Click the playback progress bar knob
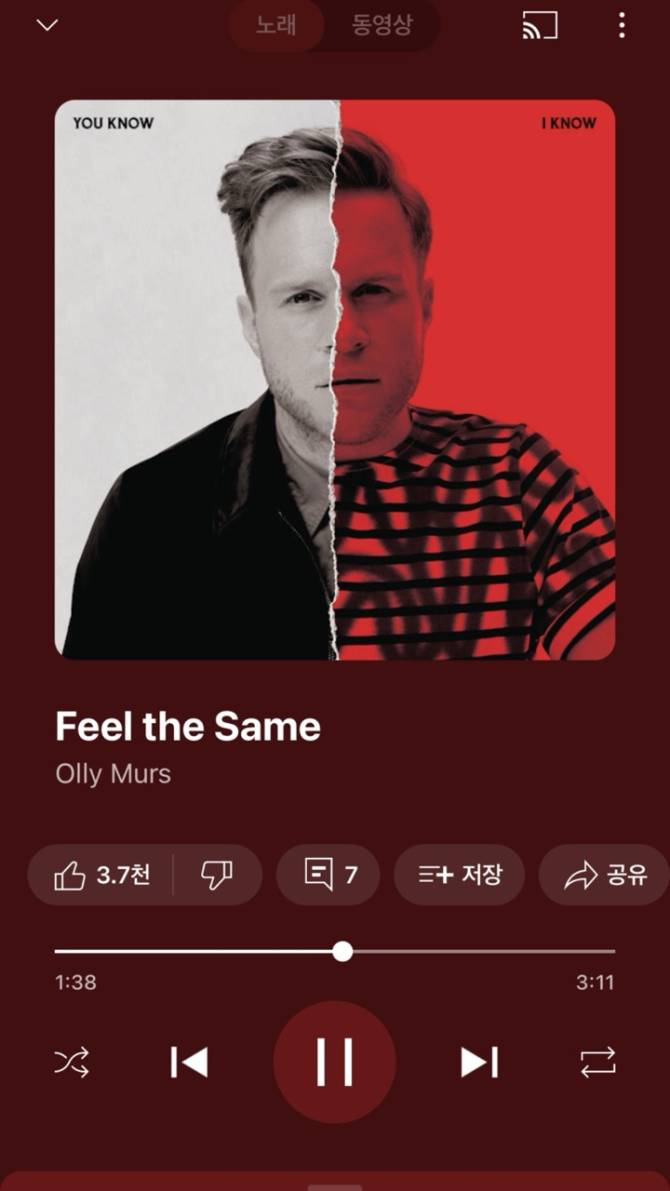This screenshot has width=670, height=1191. pyautogui.click(x=343, y=951)
